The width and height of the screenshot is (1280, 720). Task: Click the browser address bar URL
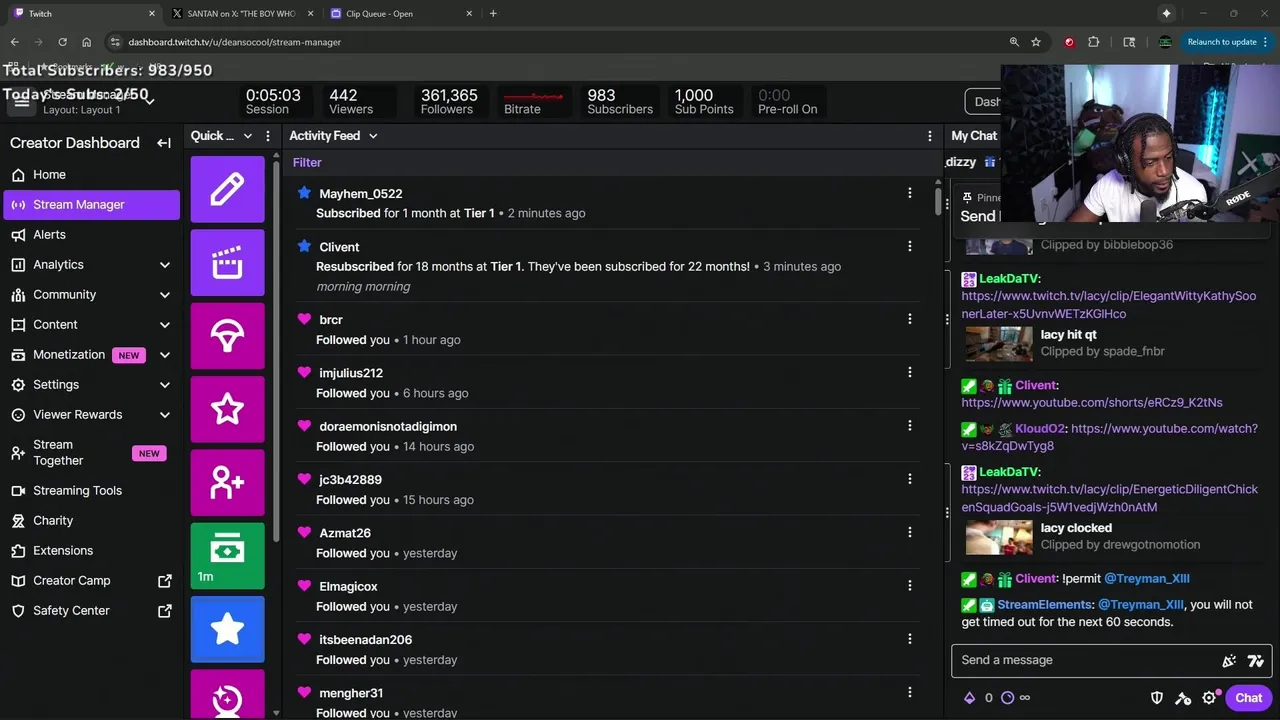tap(234, 42)
